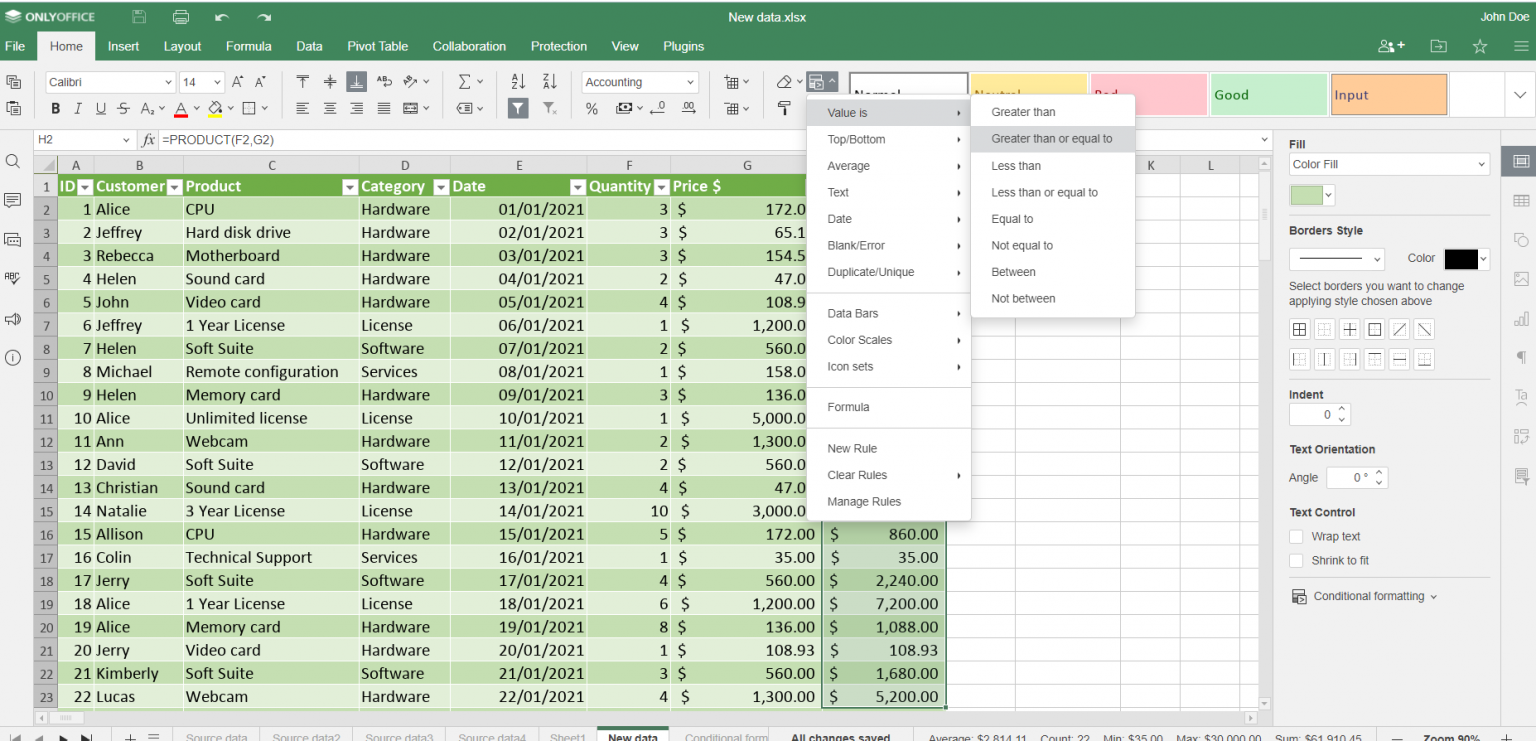Apply the Percent style icon
The width and height of the screenshot is (1536, 741).
coord(591,108)
